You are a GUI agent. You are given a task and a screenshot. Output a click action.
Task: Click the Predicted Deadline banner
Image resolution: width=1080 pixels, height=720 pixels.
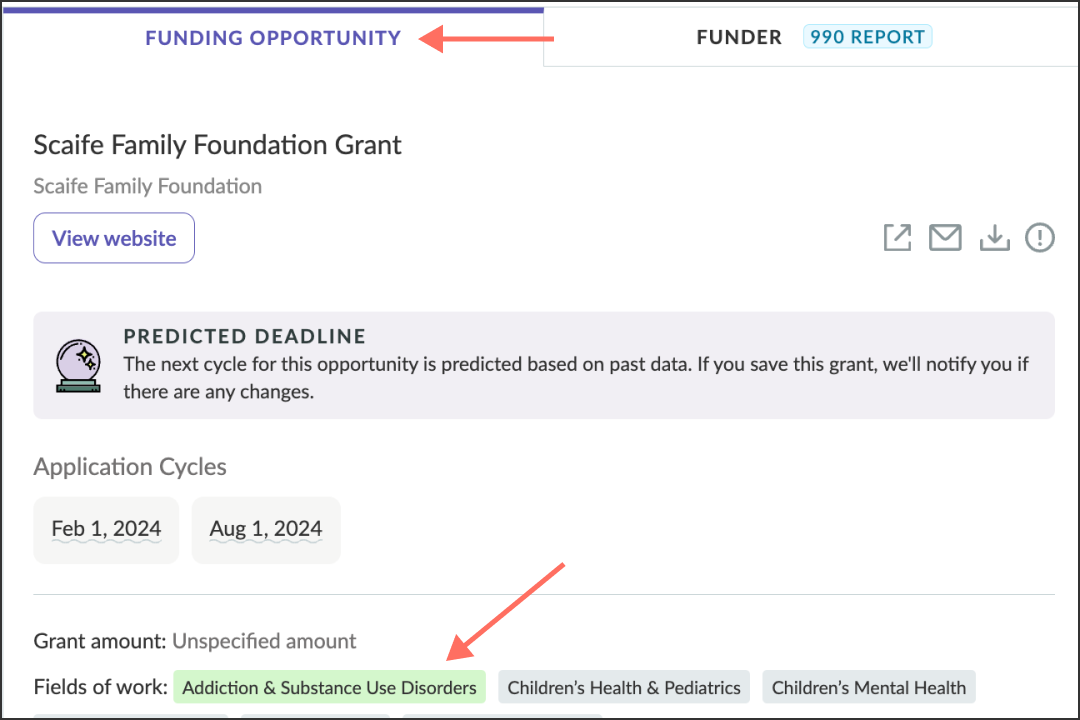544,364
